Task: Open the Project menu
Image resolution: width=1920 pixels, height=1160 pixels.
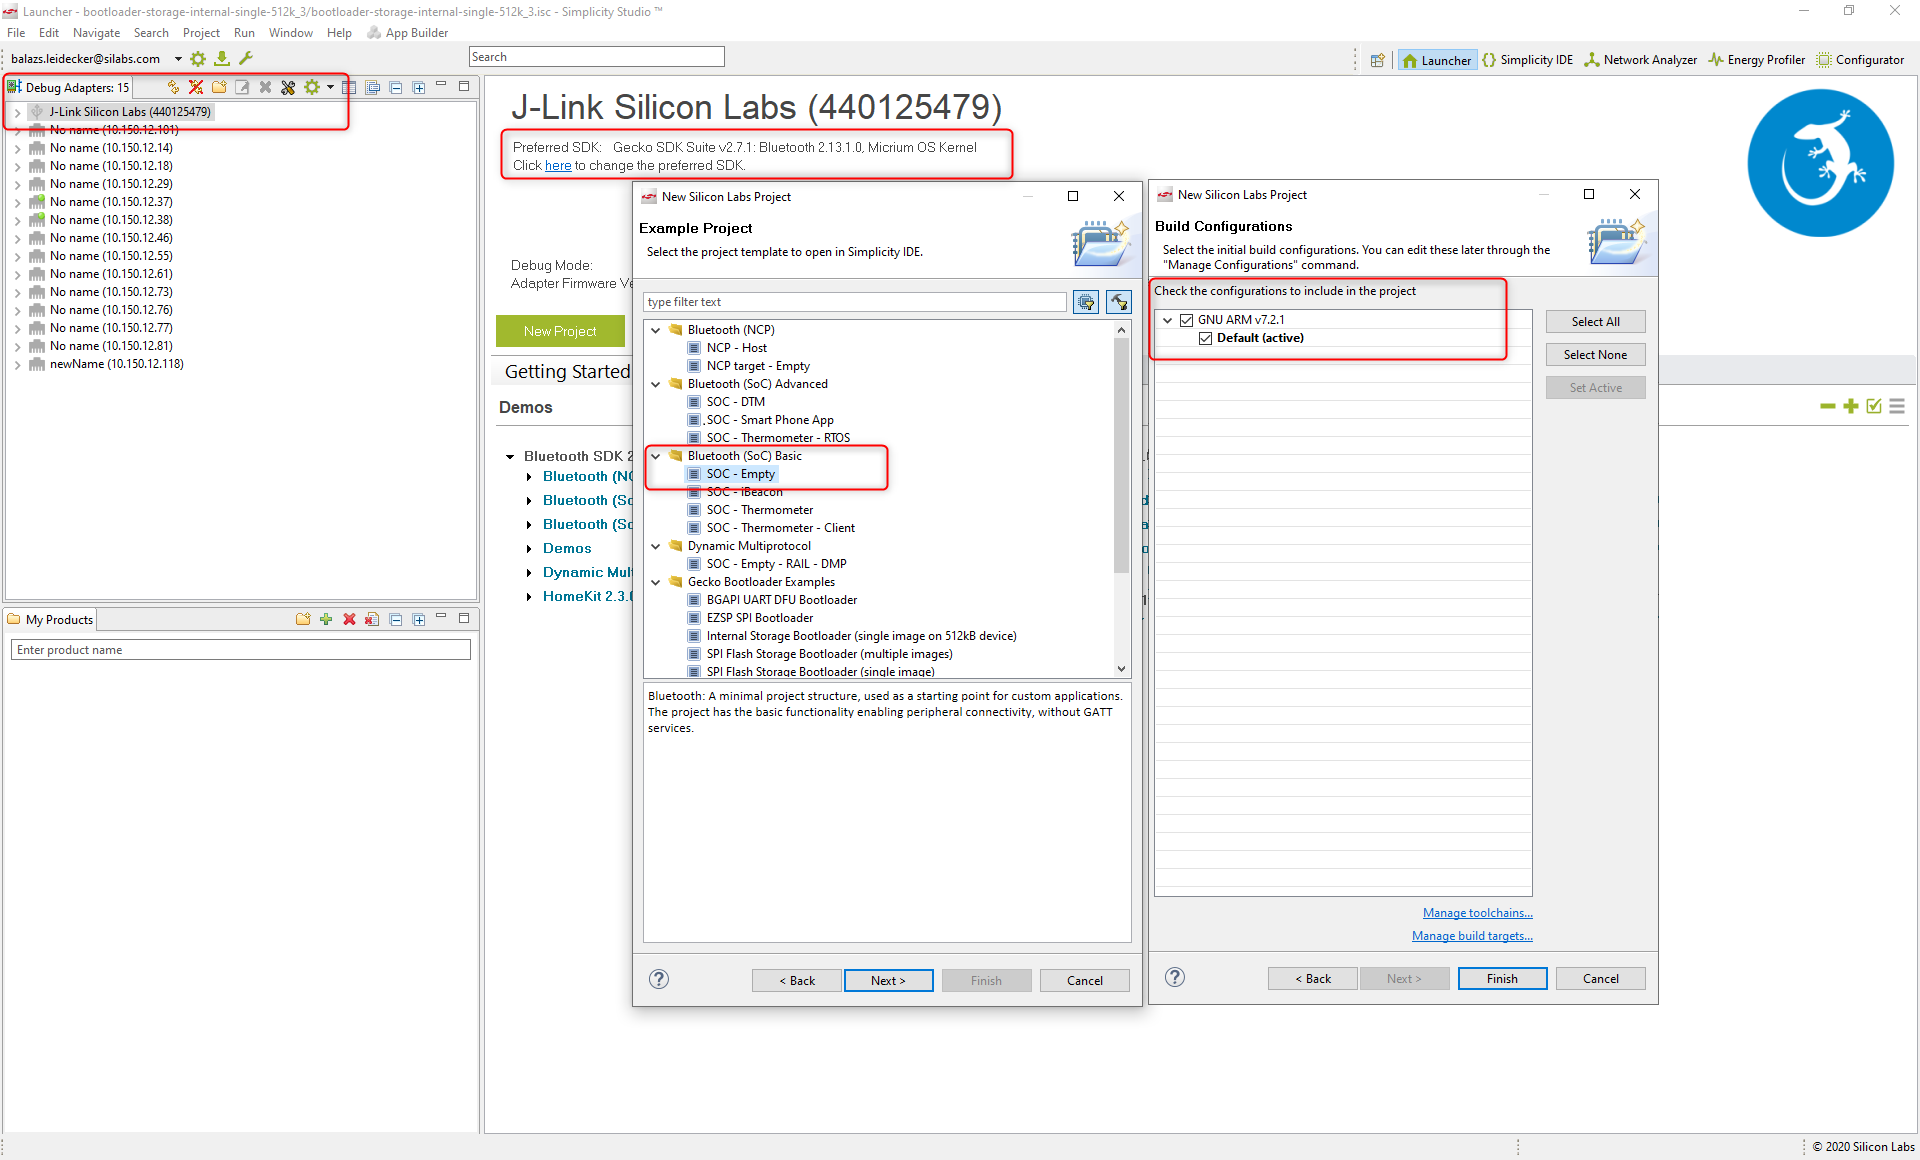Action: (x=201, y=33)
